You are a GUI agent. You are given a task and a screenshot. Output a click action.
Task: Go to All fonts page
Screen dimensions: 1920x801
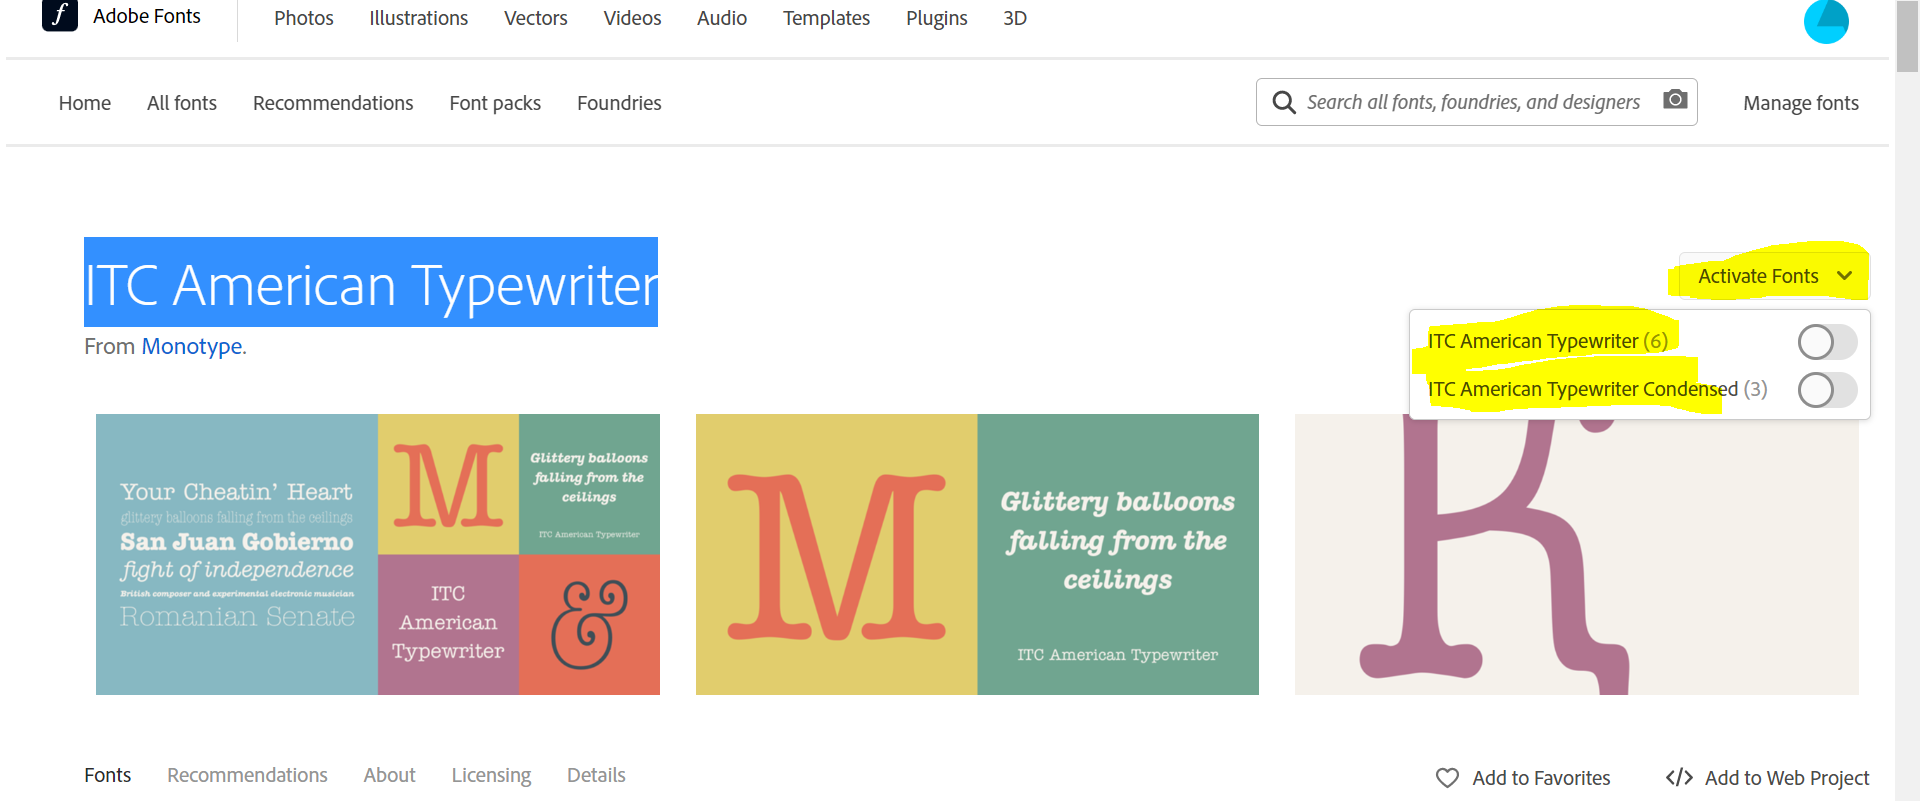point(182,103)
